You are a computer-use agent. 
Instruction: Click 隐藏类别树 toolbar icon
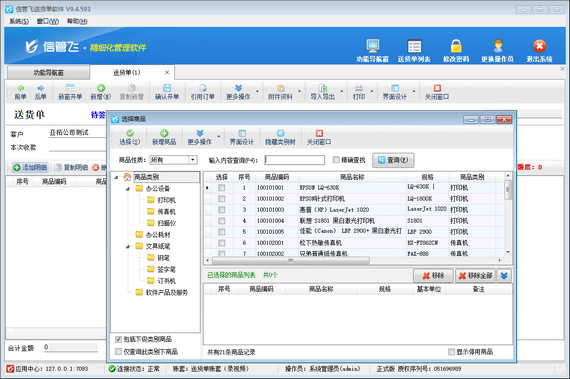(280, 133)
